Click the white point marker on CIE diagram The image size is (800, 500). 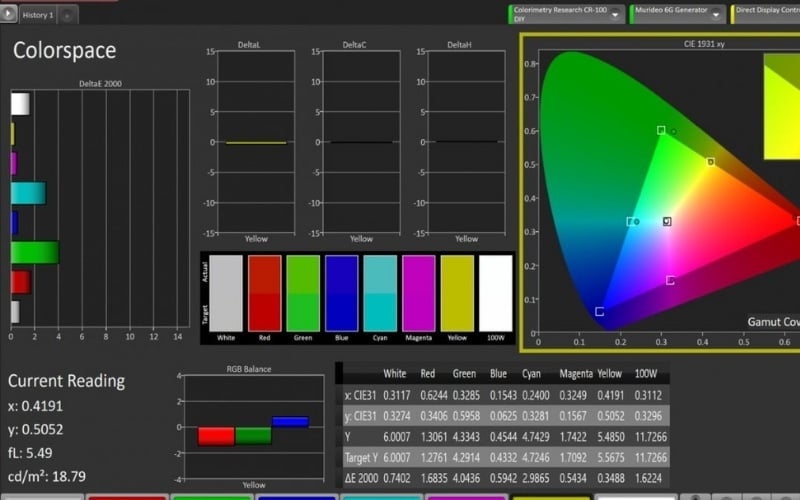coord(667,221)
